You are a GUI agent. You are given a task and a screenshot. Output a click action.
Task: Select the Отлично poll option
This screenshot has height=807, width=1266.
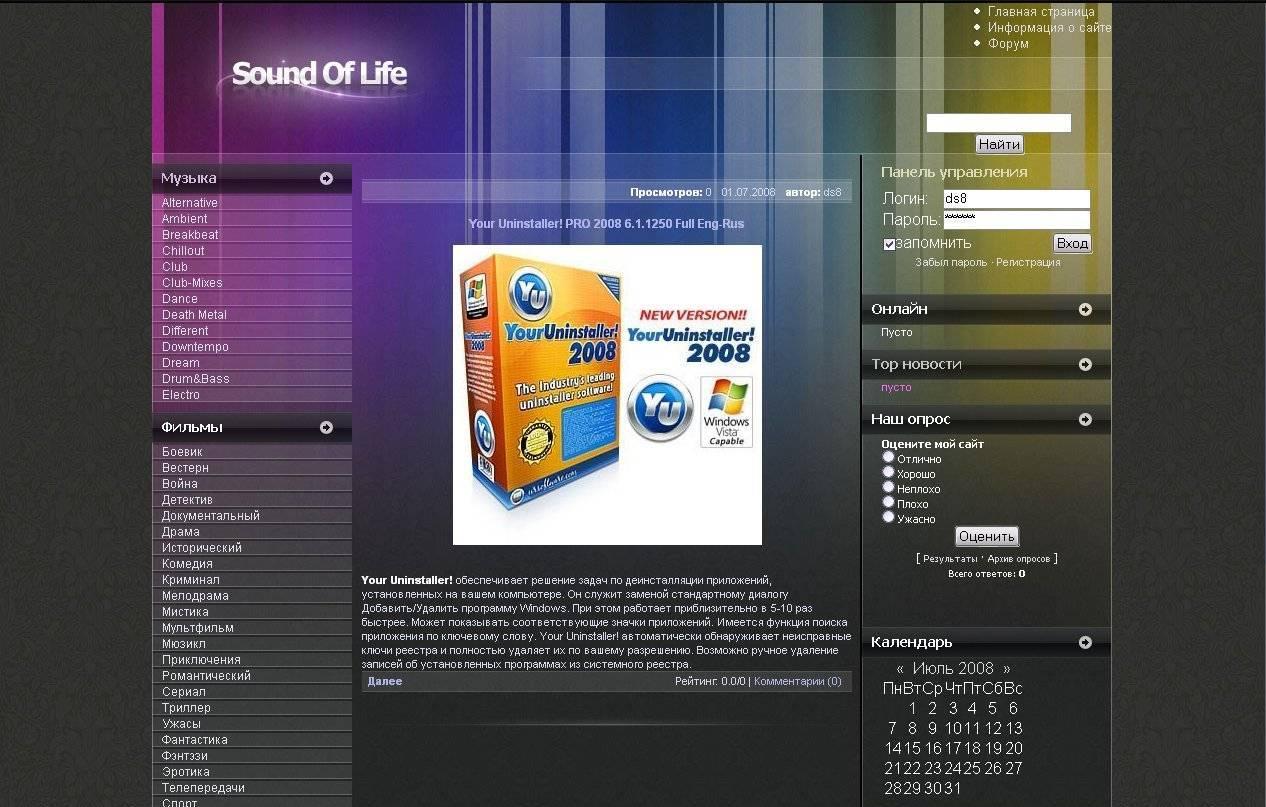(x=888, y=457)
